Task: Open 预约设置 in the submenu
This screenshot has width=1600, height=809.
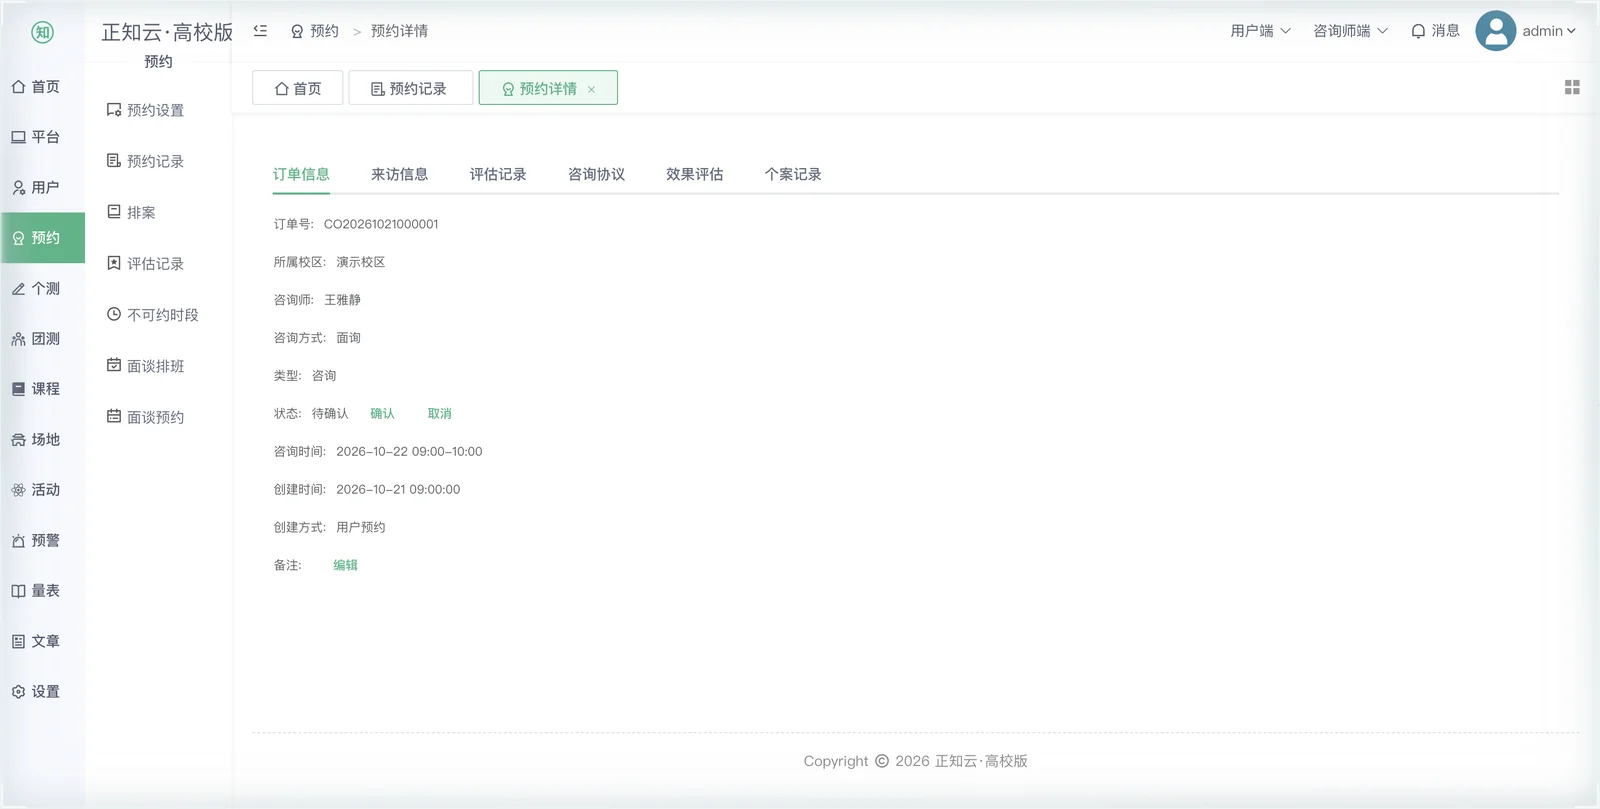Action: 145,110
